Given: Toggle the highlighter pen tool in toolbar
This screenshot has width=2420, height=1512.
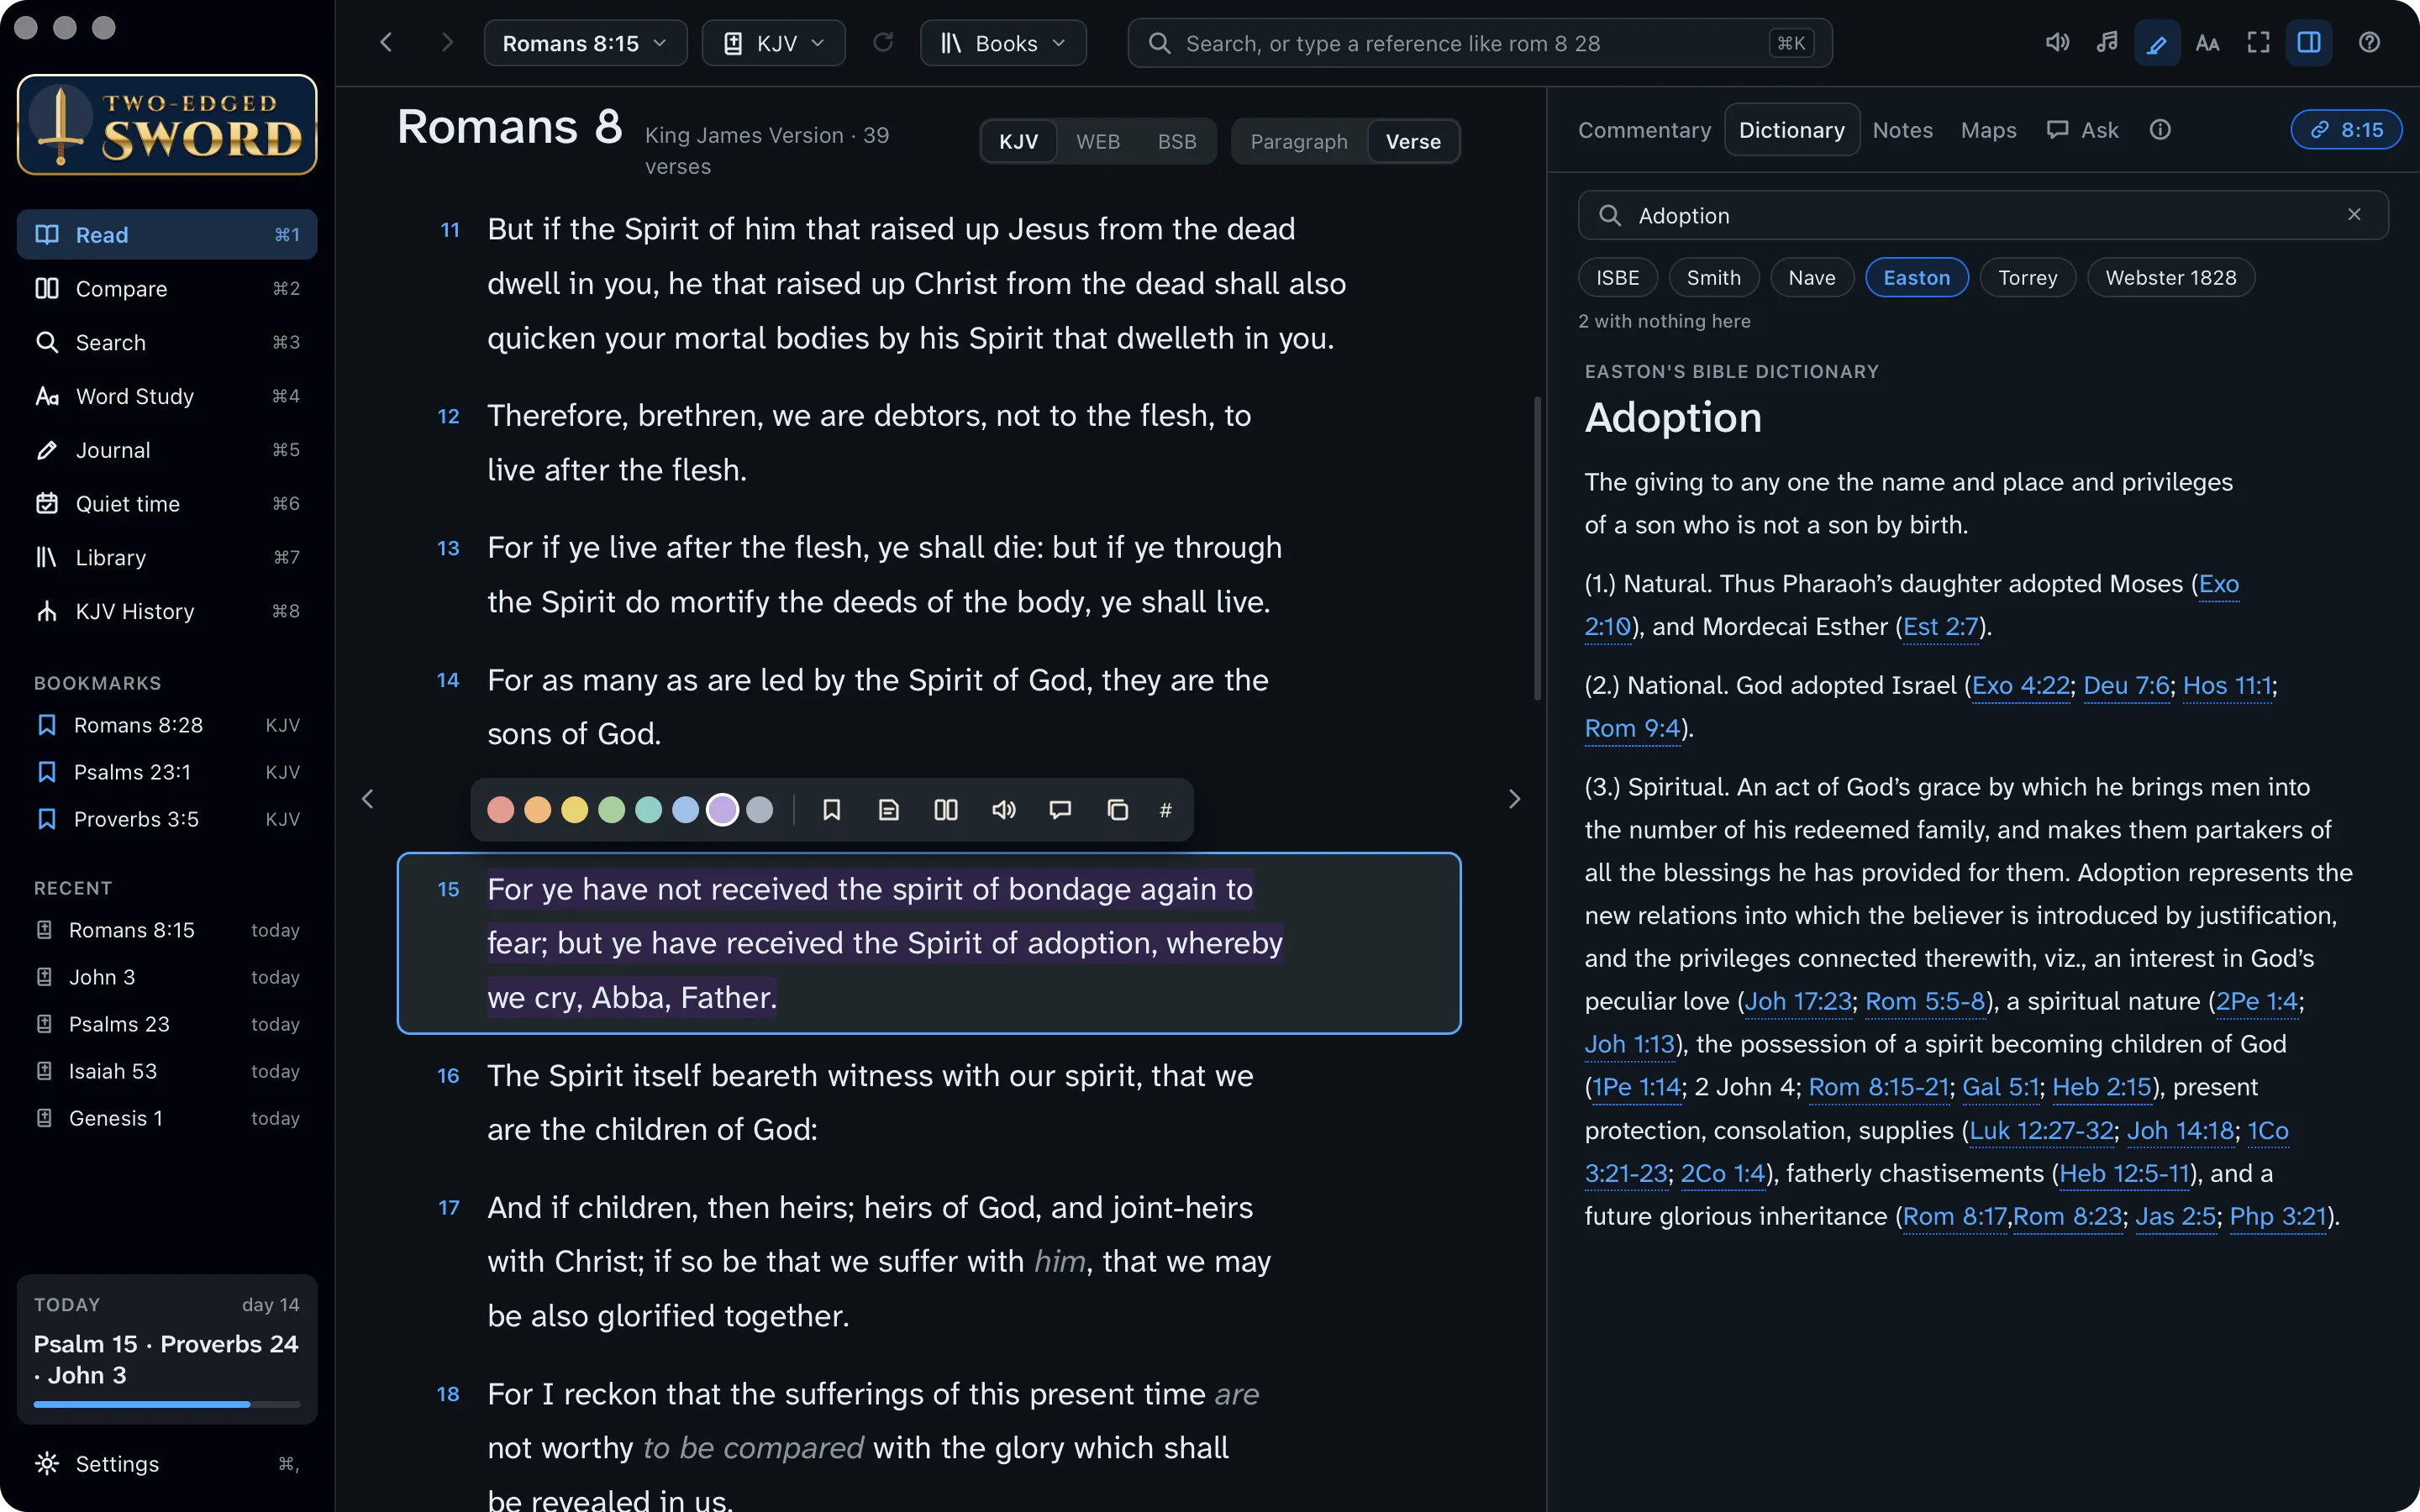Looking at the screenshot, I should click(x=2157, y=43).
